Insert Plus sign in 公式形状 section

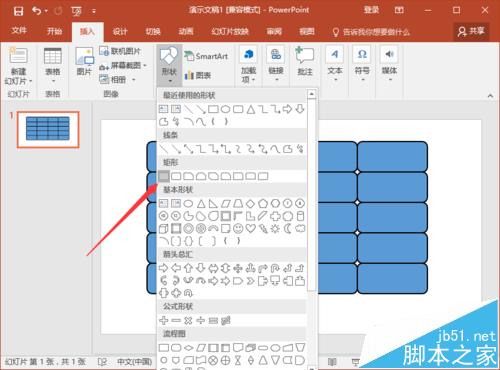click(x=163, y=320)
